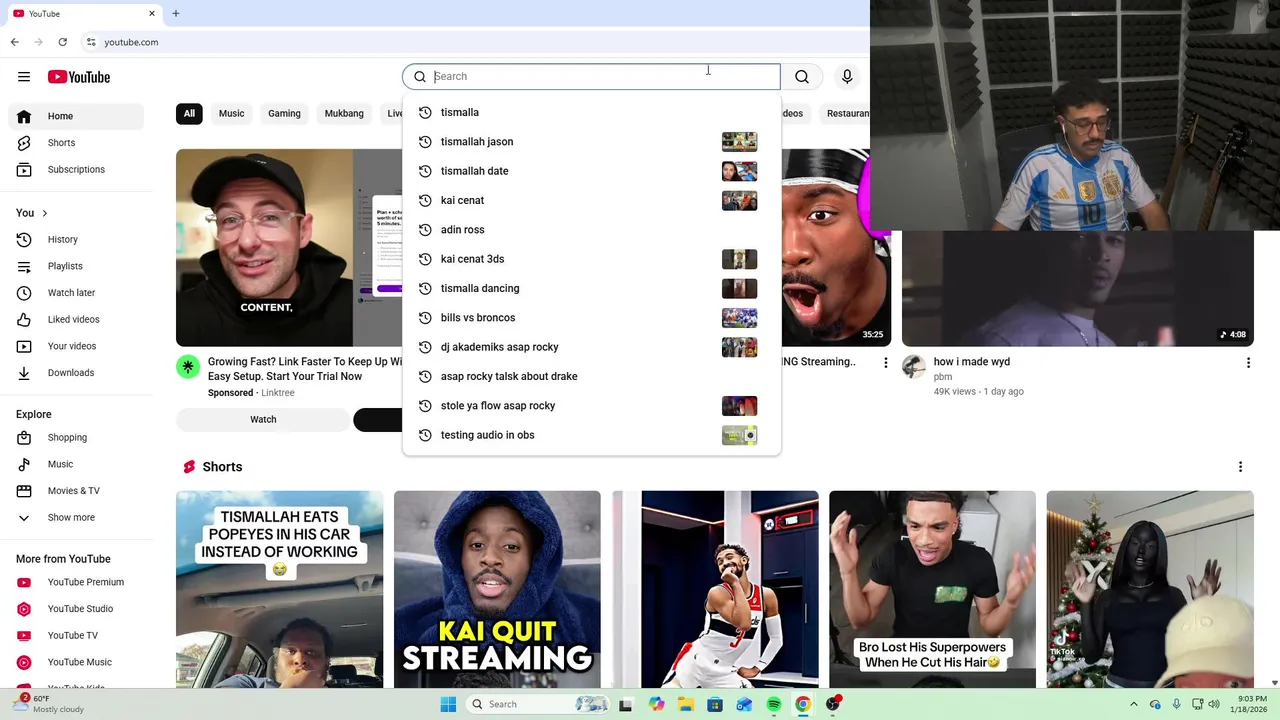Image resolution: width=1280 pixels, height=720 pixels.
Task: Choose 'adin ross' search suggestion
Action: tap(591, 230)
